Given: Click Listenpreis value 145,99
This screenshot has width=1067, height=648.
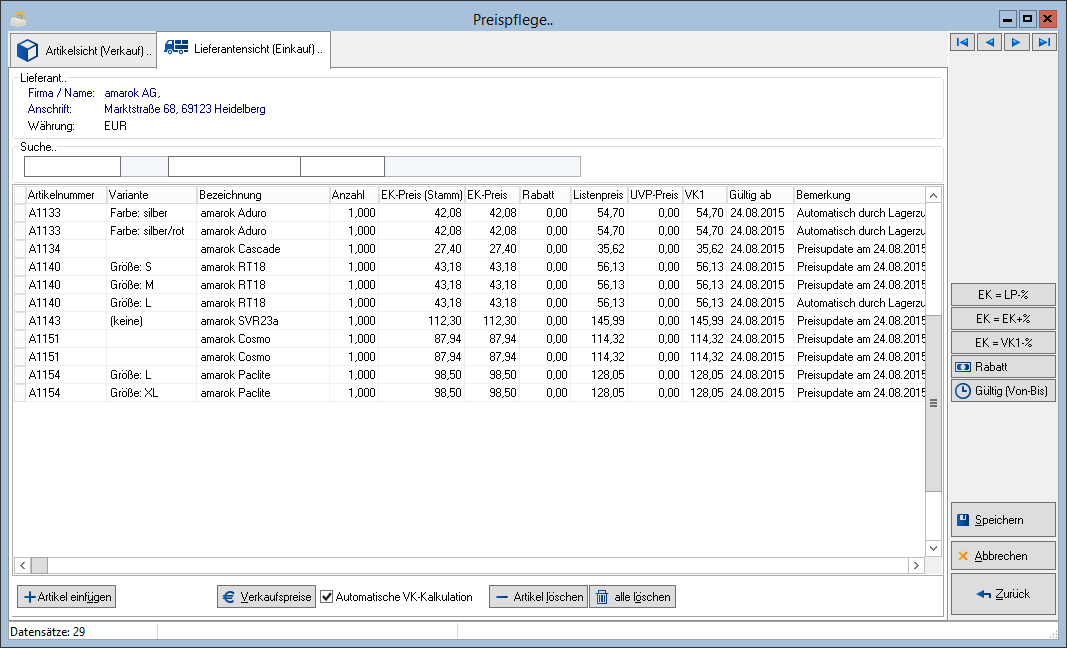Looking at the screenshot, I should coord(599,321).
